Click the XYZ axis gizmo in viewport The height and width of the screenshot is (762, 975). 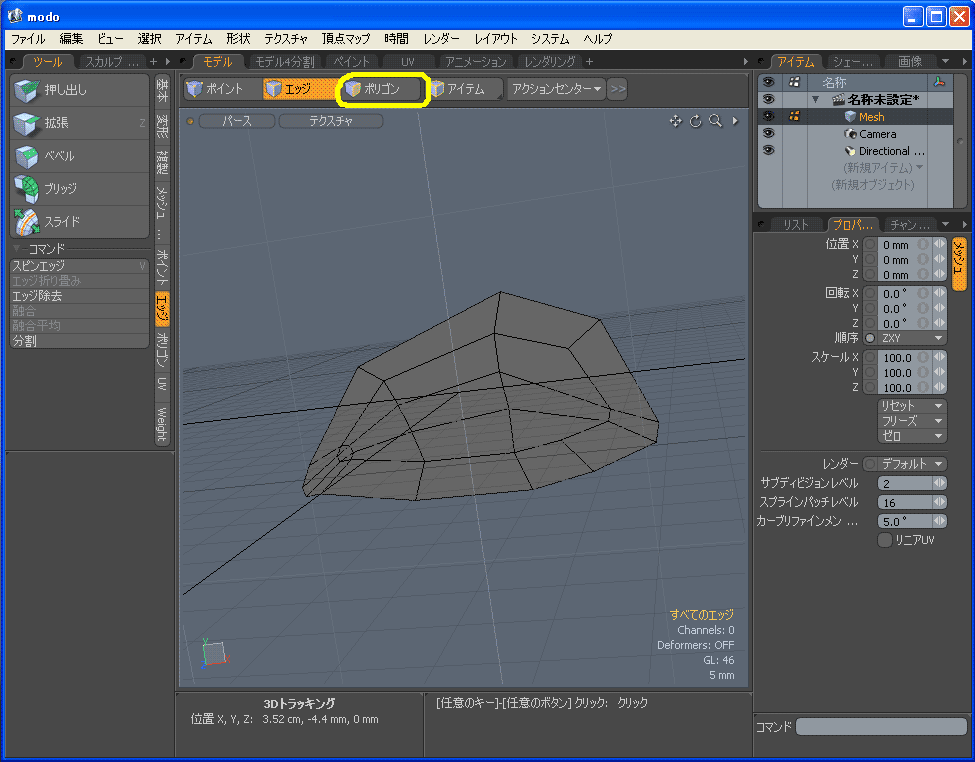tap(215, 653)
